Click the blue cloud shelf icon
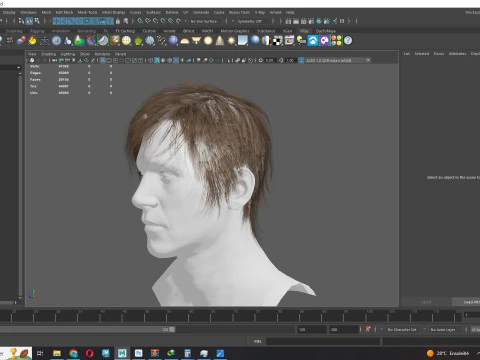Viewport: 480px width, 360px height. point(313,41)
